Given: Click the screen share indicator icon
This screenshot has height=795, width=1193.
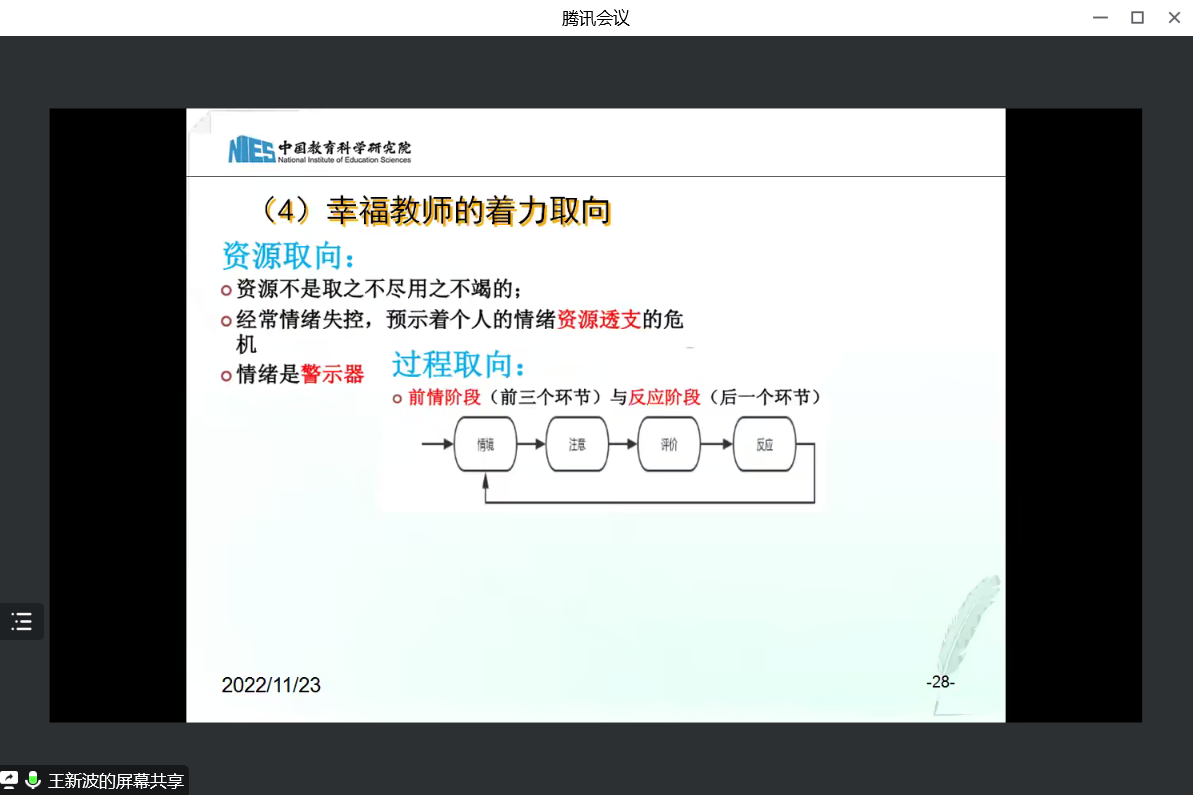Looking at the screenshot, I should tap(9, 780).
